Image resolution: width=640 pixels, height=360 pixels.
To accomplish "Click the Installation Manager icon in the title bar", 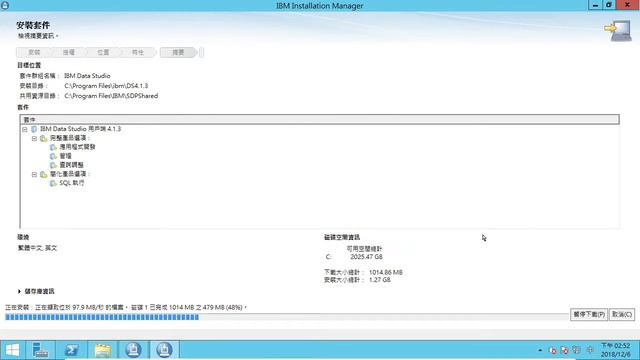I will pos(5,5).
